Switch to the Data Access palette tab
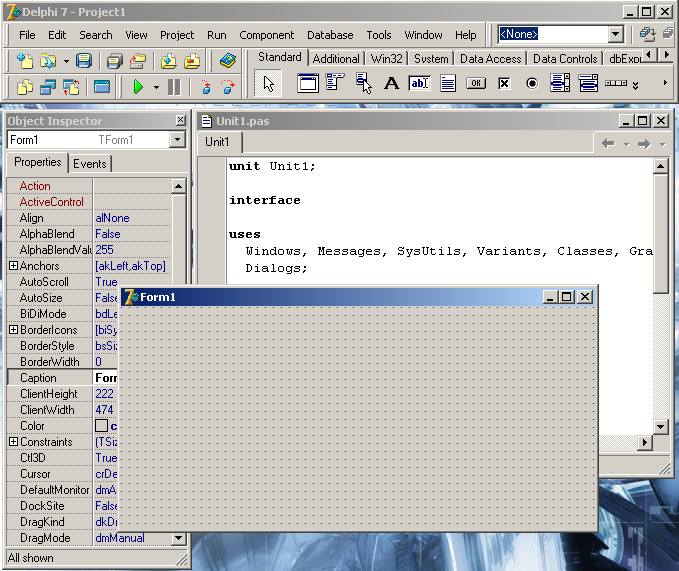The width and height of the screenshot is (679, 571). coord(490,58)
